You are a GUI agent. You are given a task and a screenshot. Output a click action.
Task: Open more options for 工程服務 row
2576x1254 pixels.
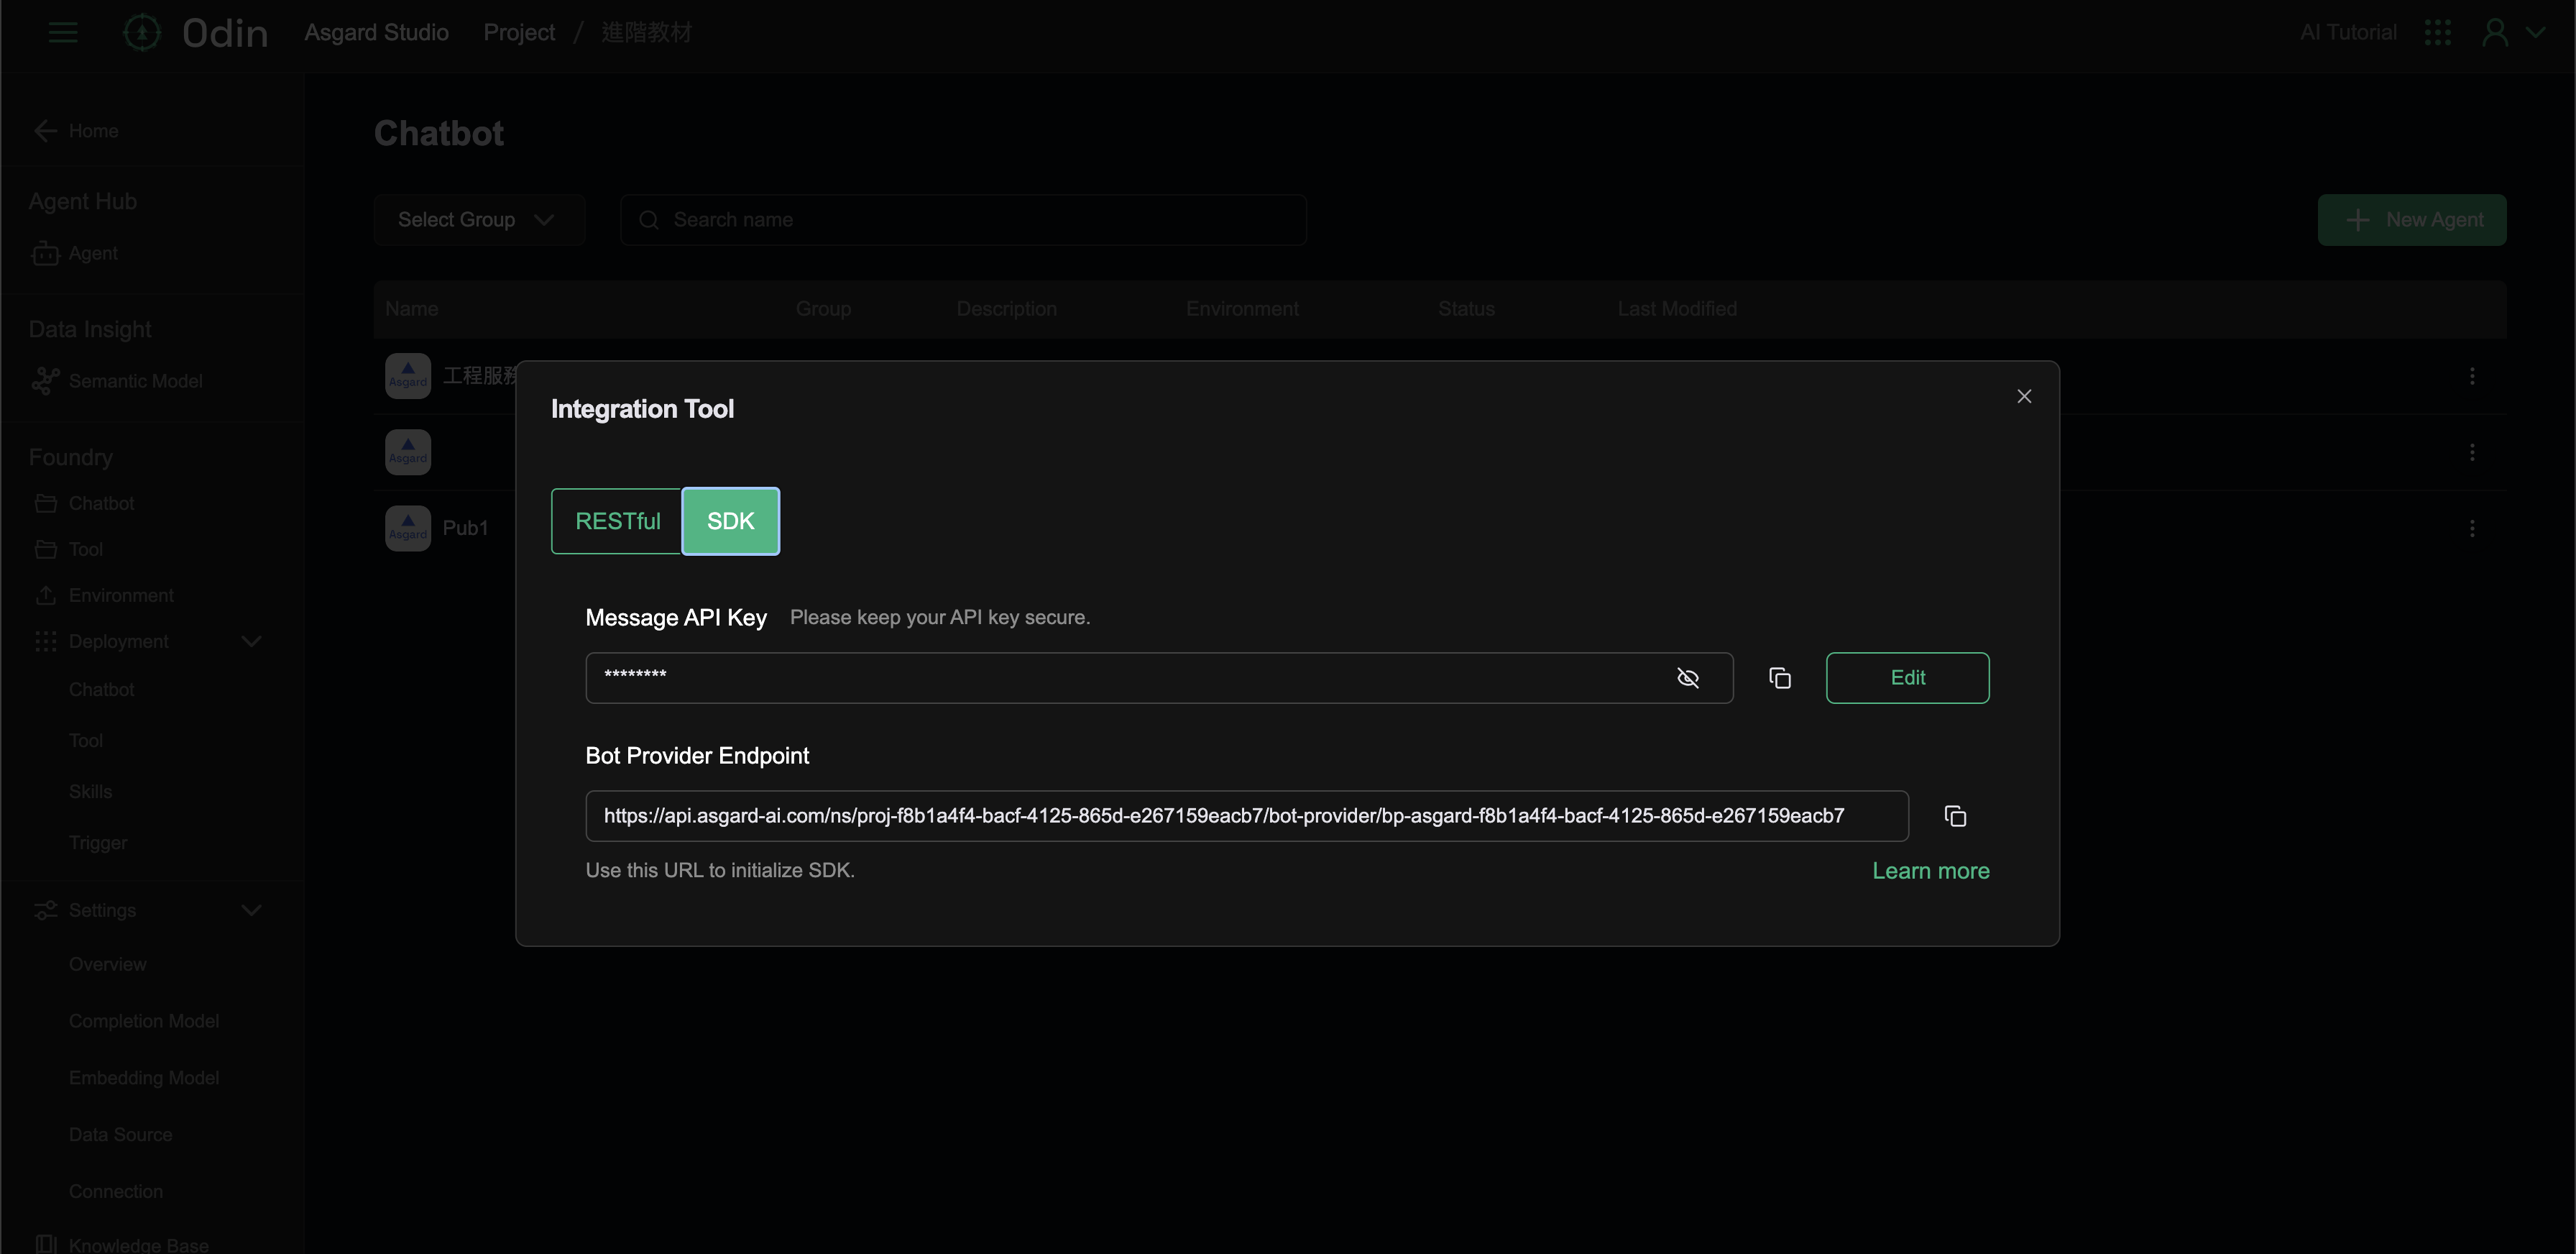tap(2472, 376)
